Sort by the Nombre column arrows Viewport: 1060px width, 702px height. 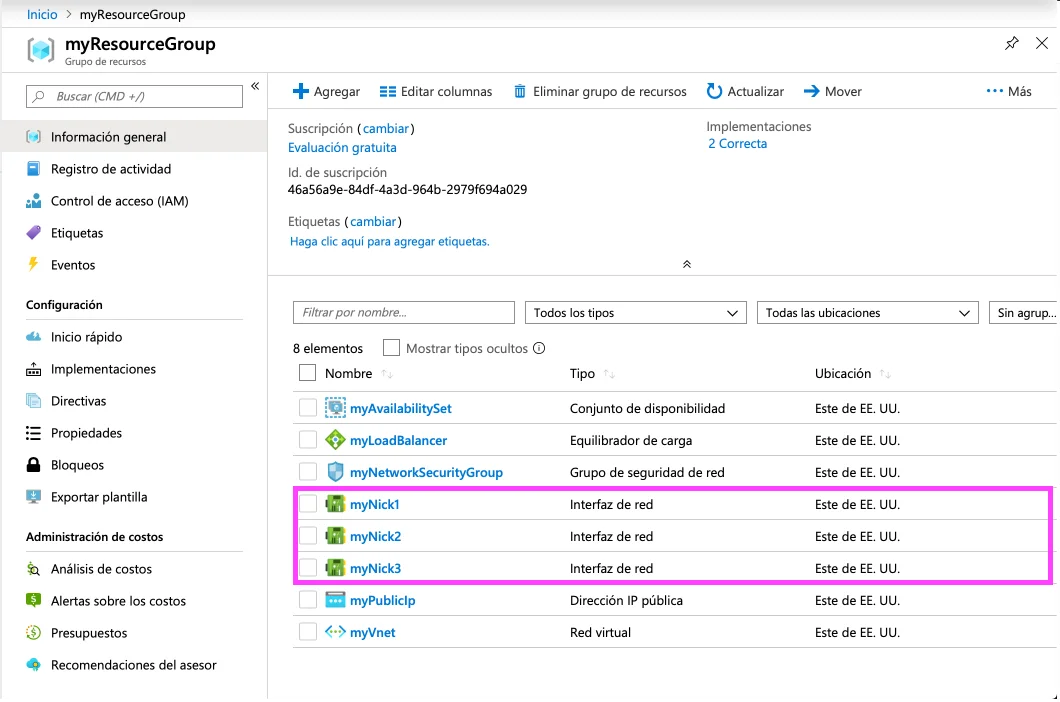click(x=387, y=373)
